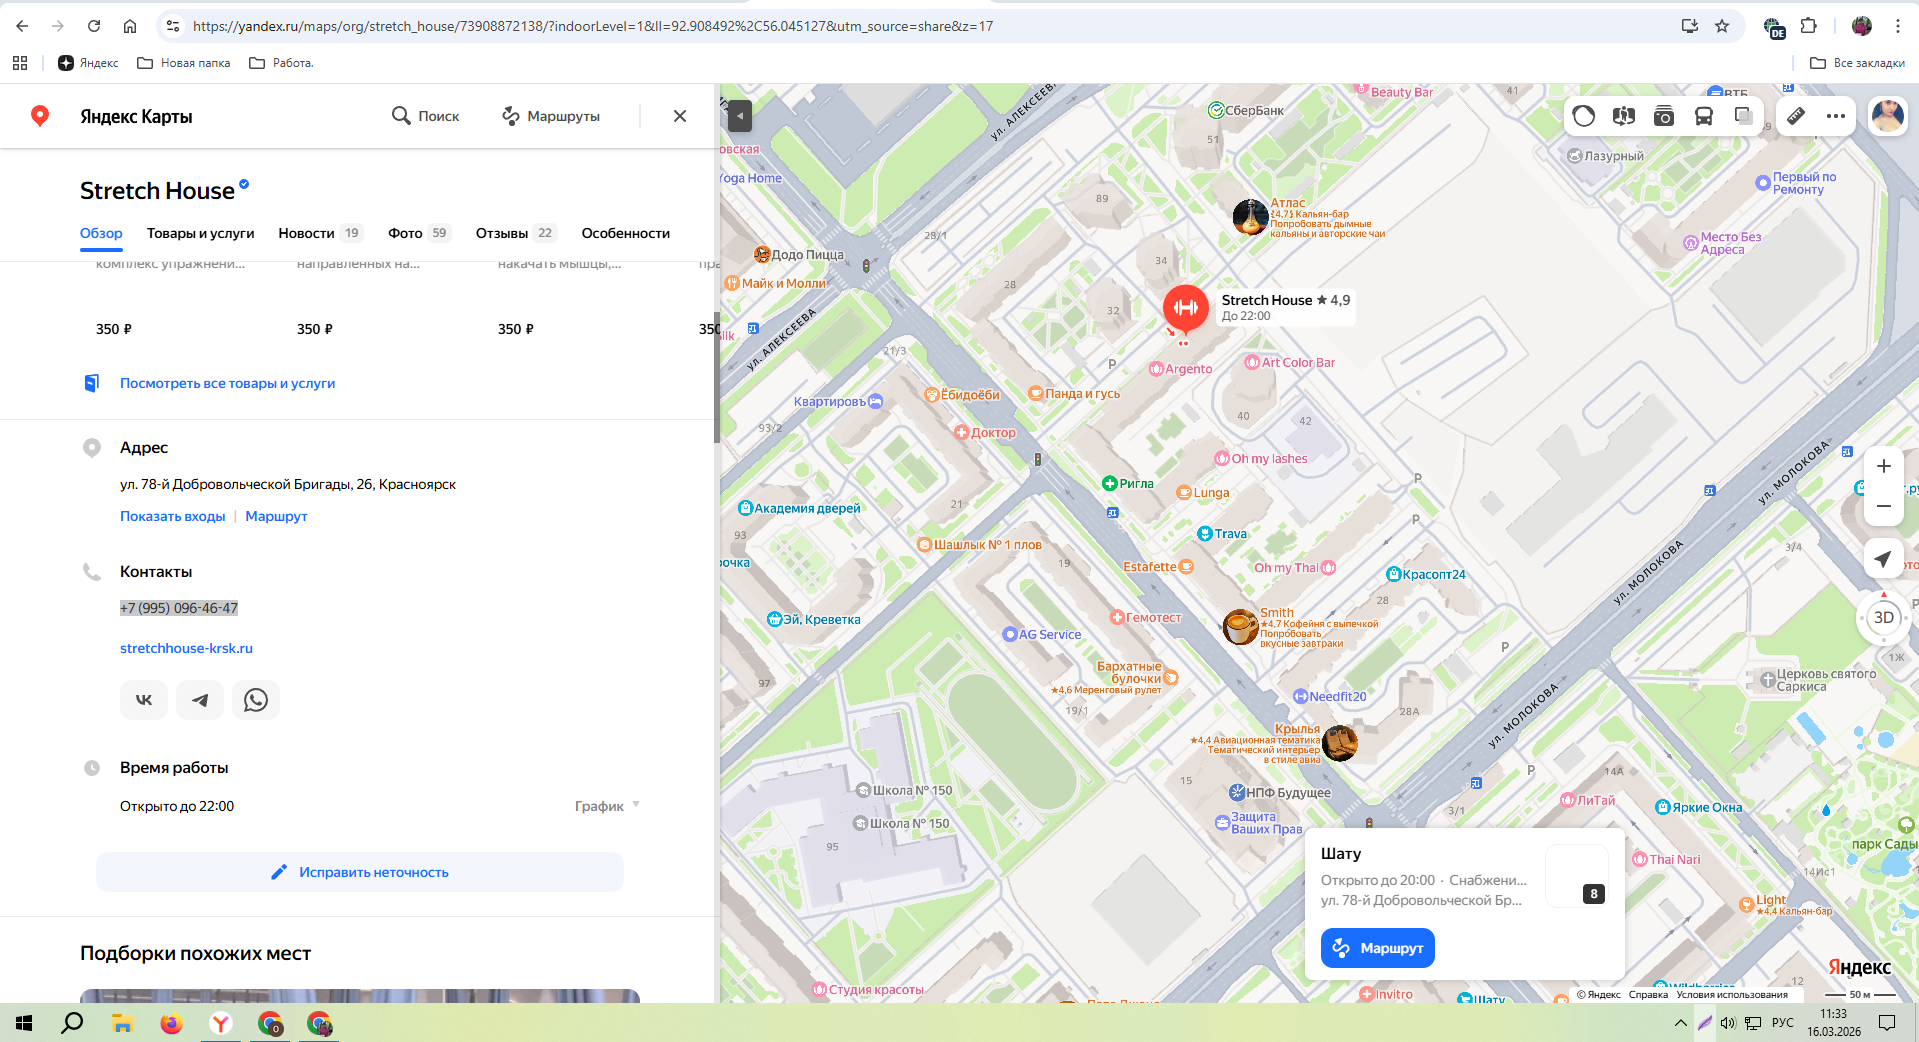This screenshot has height=1042, width=1919.
Task: Switch to the Новости tab
Action: pyautogui.click(x=320, y=233)
